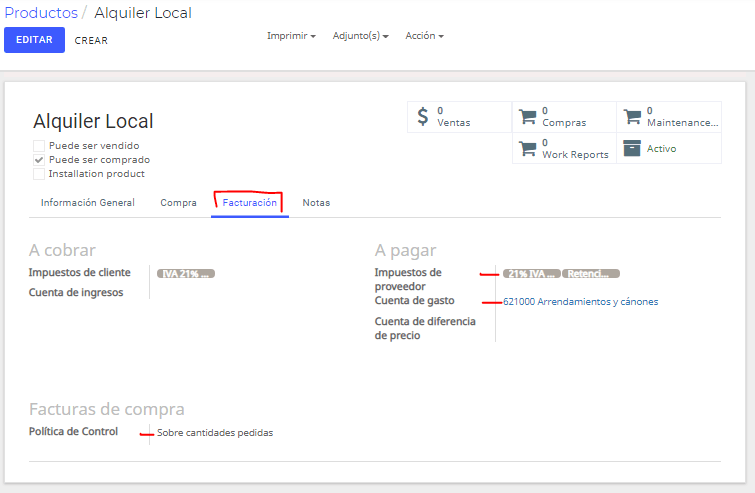
Task: Click the Activo archive box icon
Action: pos(632,148)
